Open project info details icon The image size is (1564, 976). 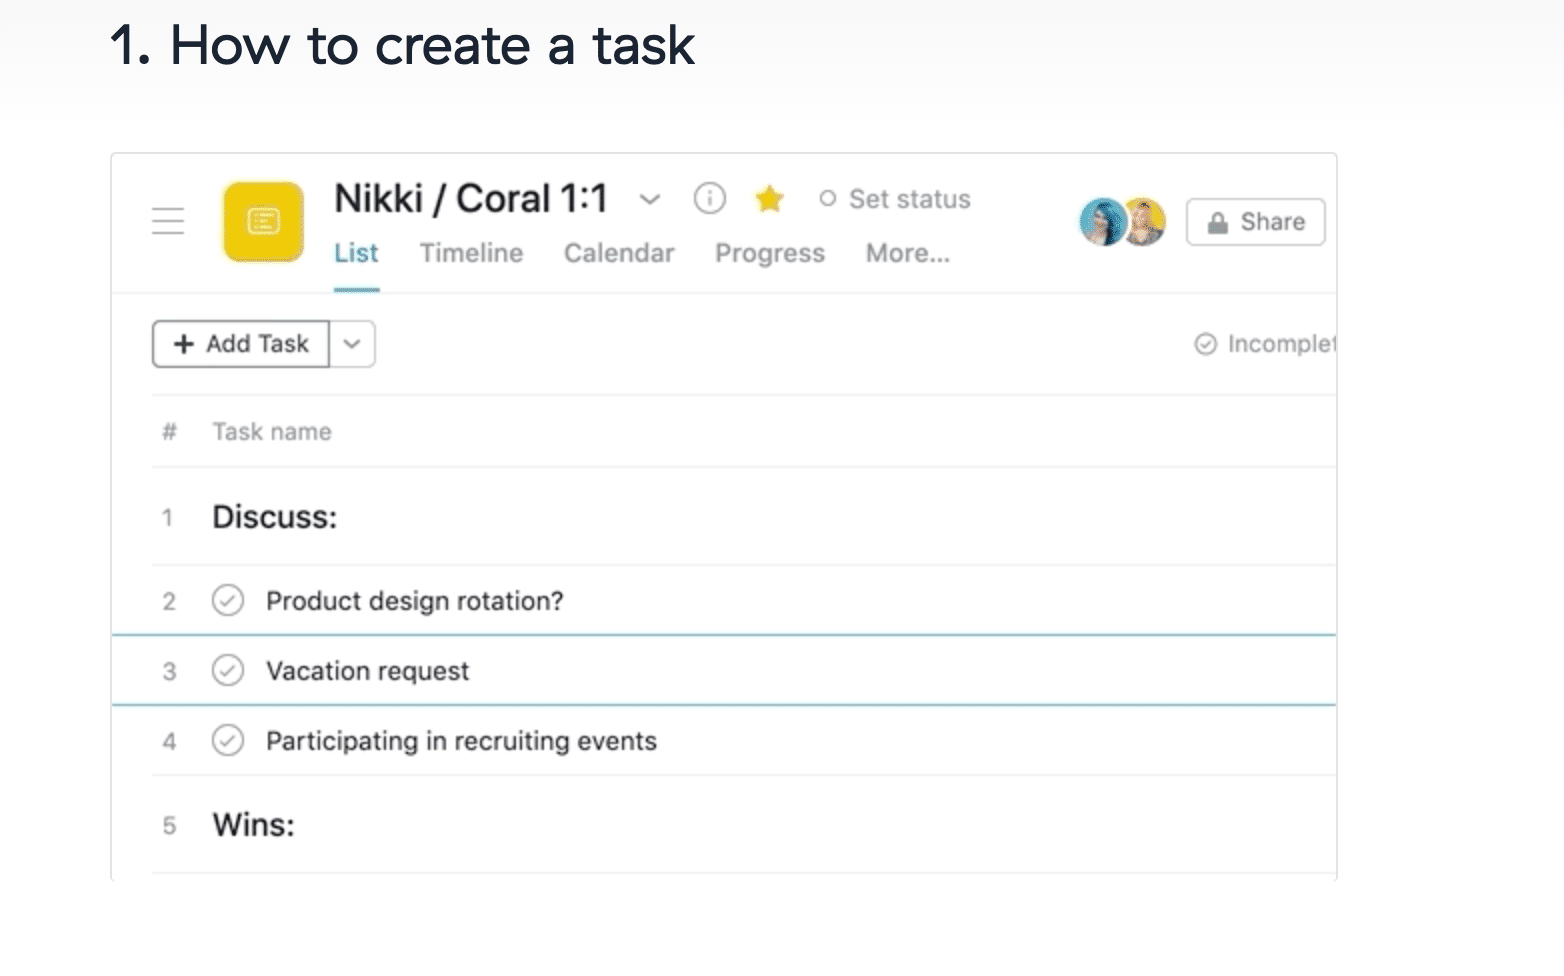(x=709, y=199)
